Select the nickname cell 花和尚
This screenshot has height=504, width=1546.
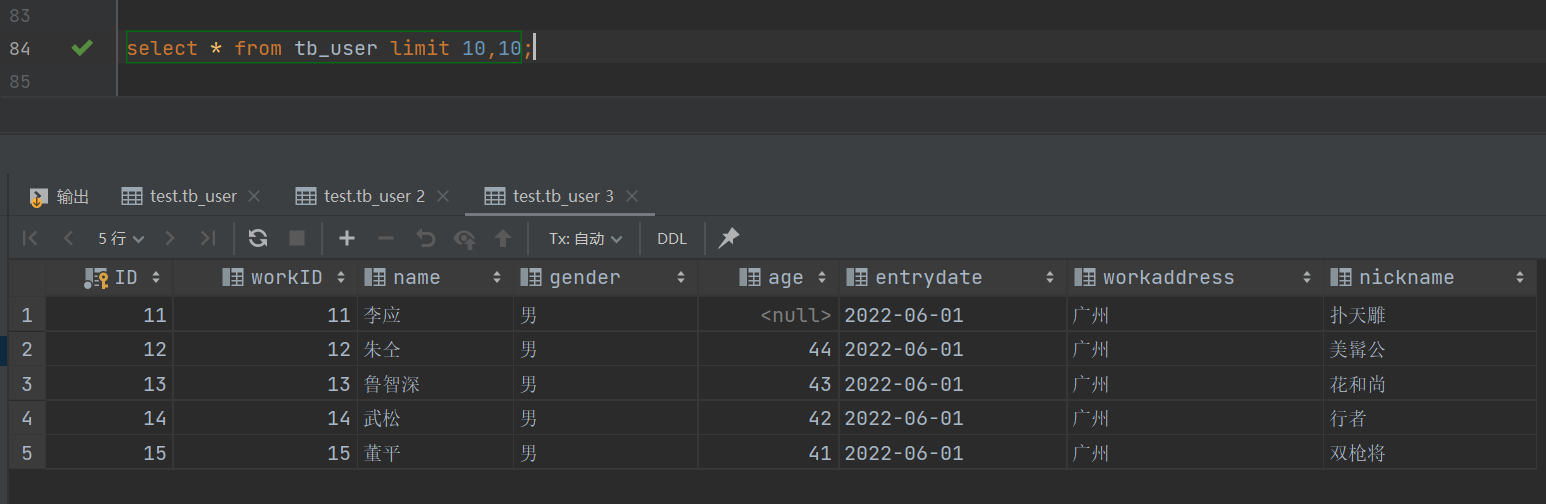point(1357,384)
